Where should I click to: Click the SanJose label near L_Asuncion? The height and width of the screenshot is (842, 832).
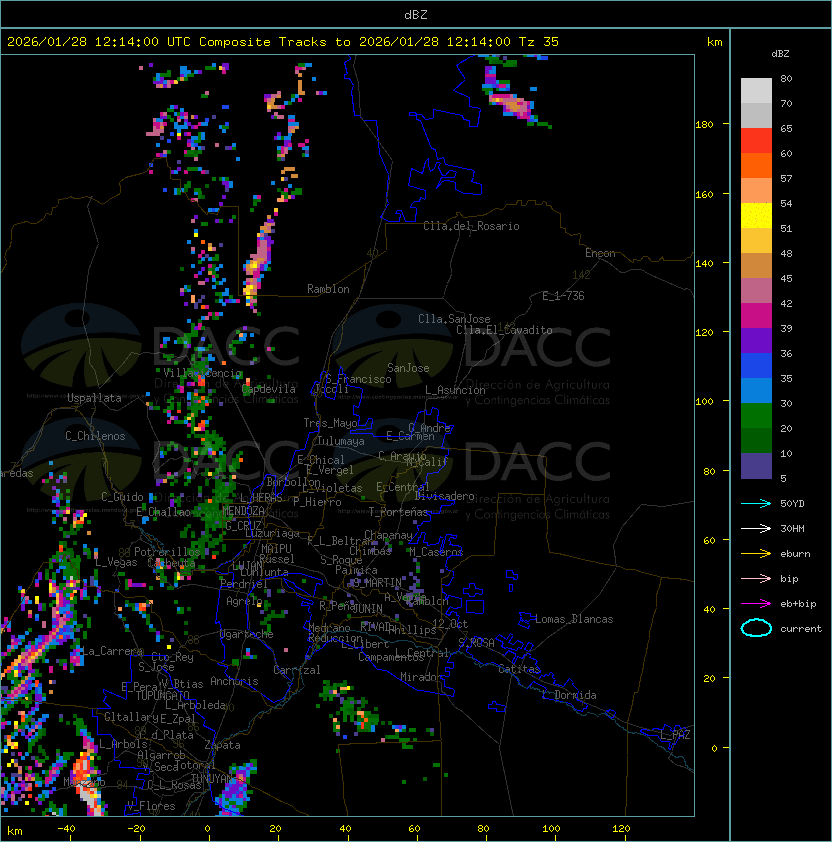408,368
